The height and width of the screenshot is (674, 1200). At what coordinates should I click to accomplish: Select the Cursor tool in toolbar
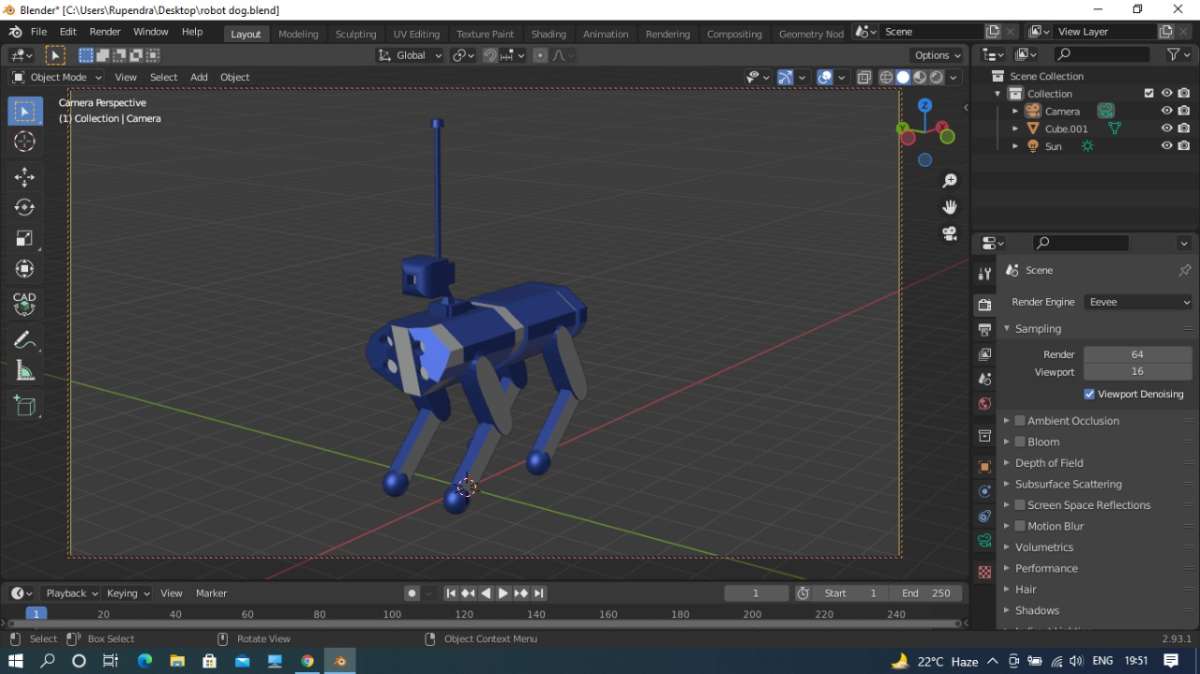(x=25, y=142)
